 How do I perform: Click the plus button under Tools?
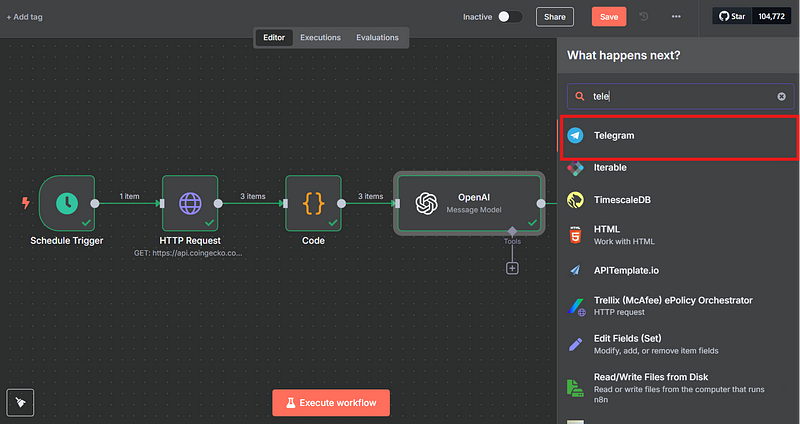point(512,268)
